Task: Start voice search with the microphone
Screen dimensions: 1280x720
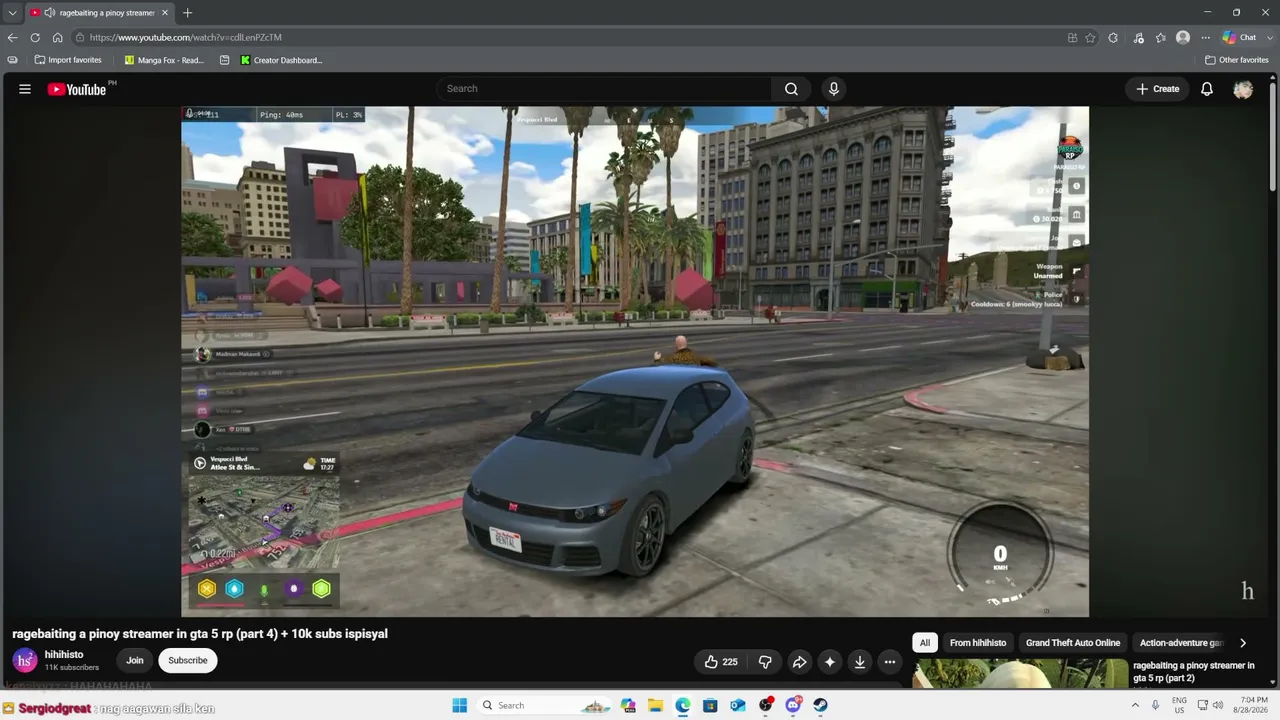Action: pyautogui.click(x=834, y=89)
